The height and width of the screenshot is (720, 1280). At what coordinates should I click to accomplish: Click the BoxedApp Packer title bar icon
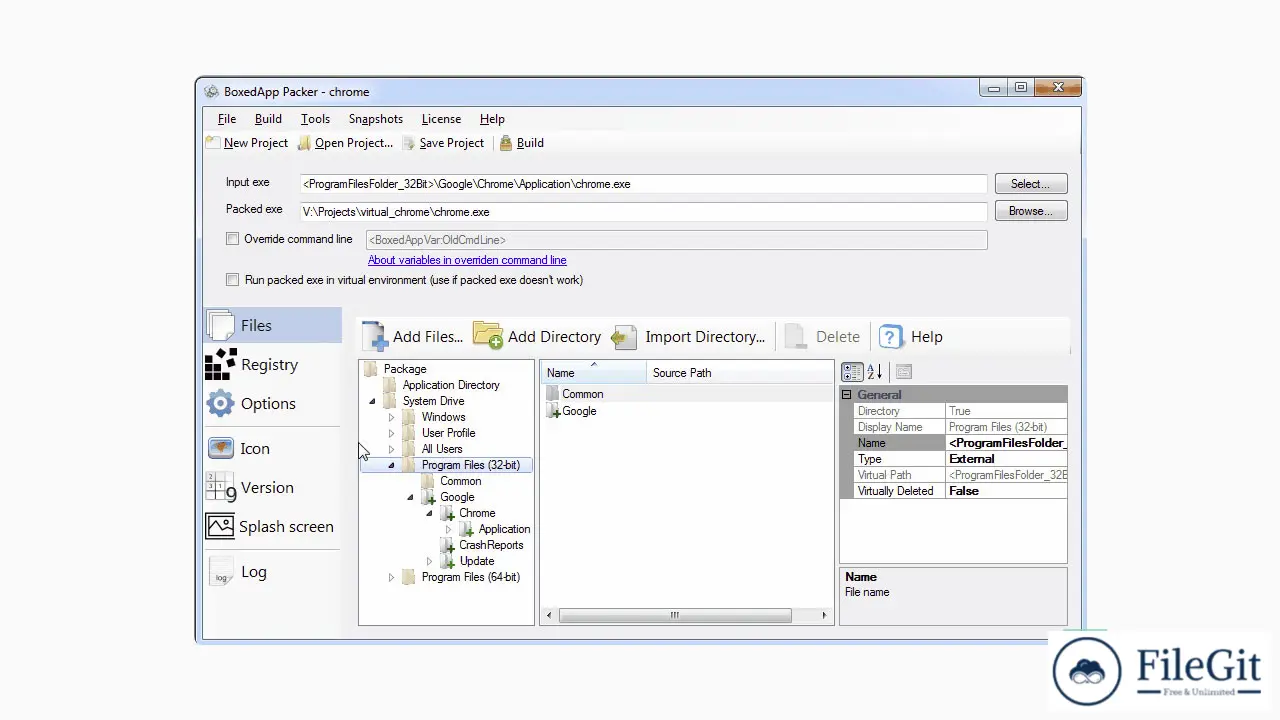tap(211, 91)
